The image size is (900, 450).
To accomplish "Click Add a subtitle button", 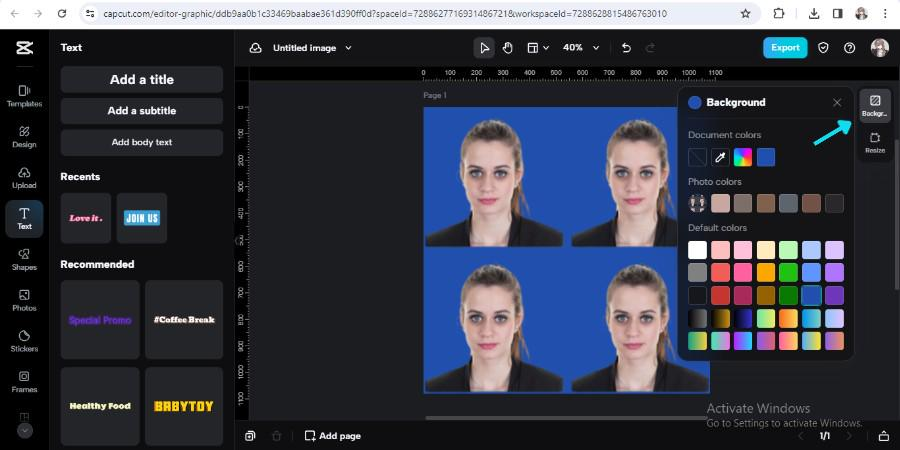I will (x=142, y=111).
